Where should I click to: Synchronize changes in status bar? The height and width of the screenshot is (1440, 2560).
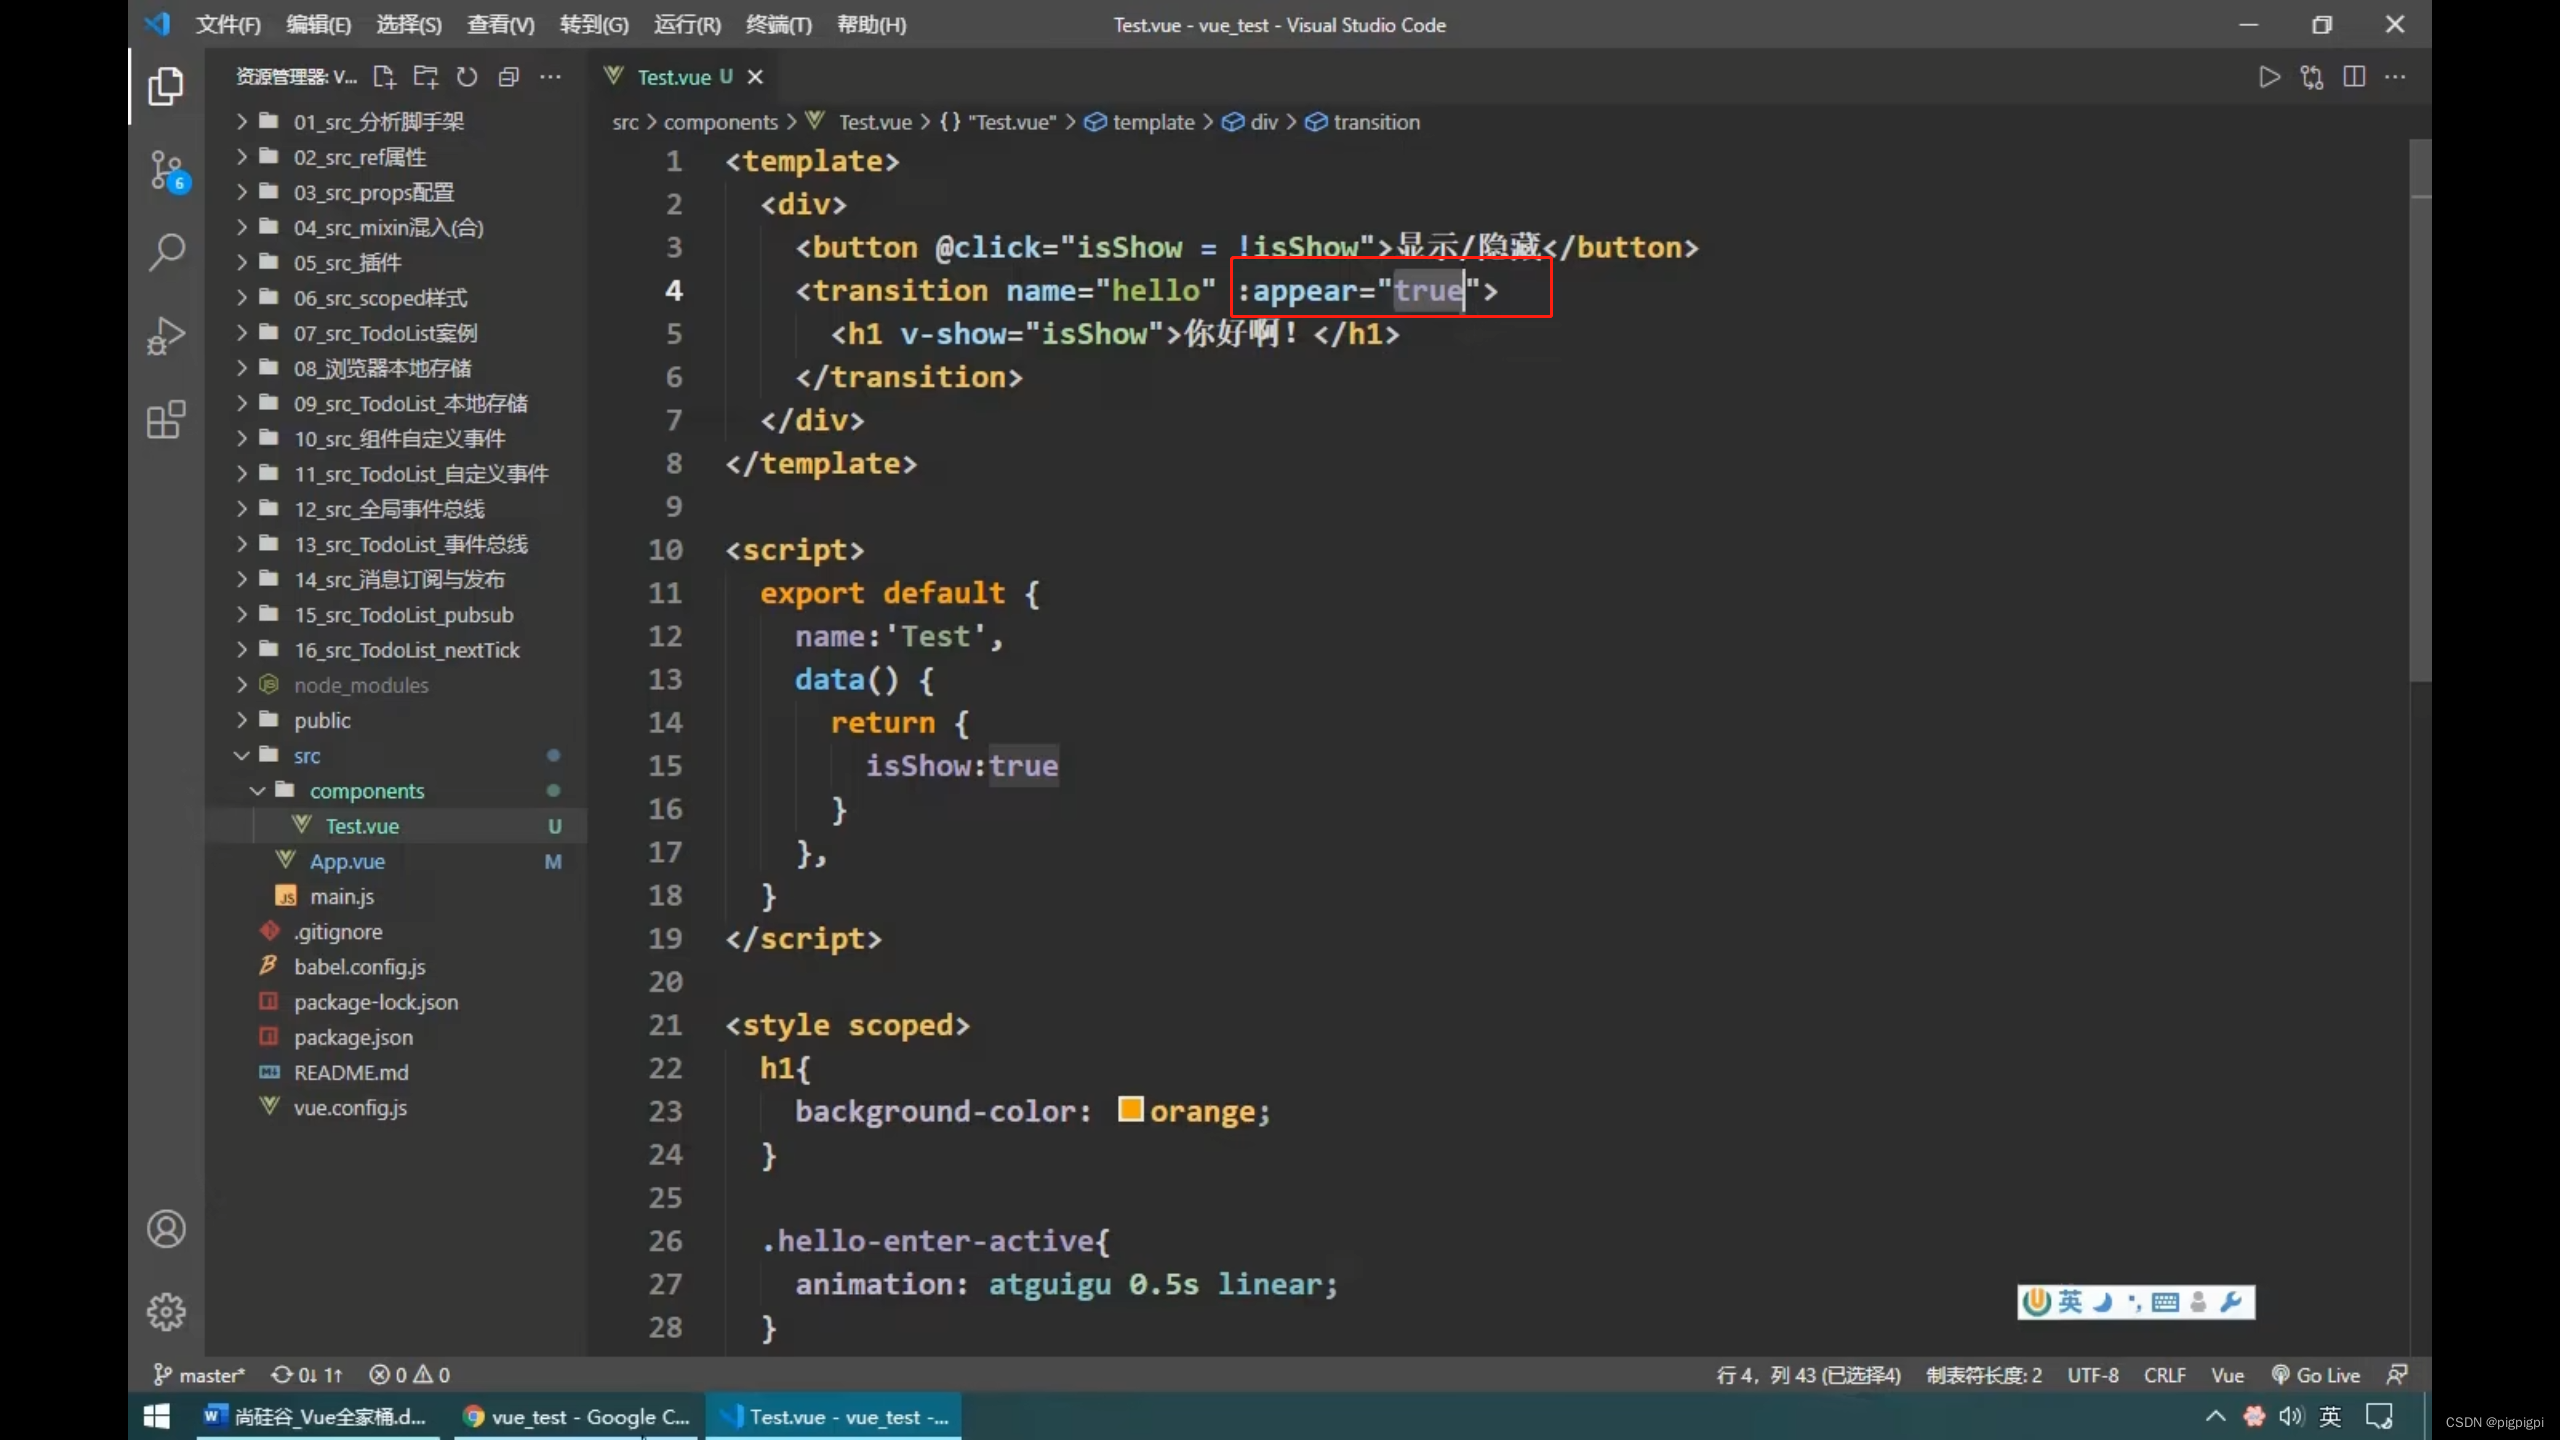(307, 1375)
